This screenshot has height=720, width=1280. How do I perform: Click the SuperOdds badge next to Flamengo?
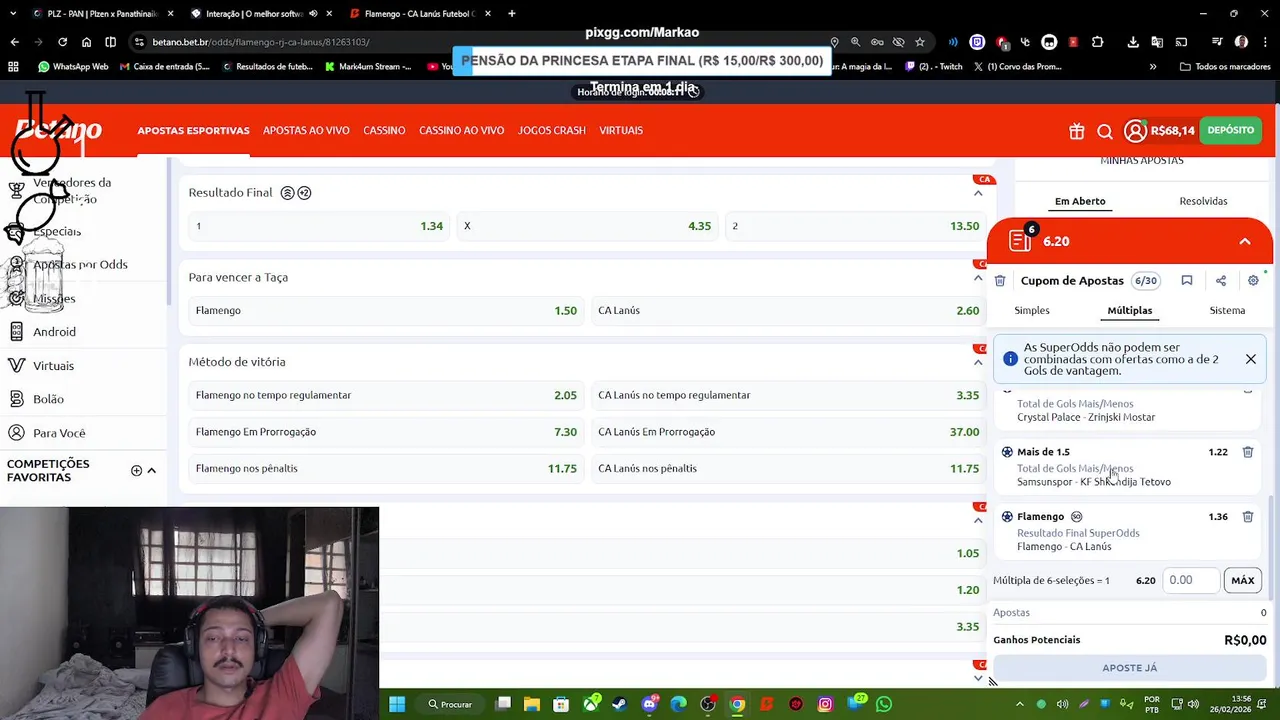[1076, 517]
